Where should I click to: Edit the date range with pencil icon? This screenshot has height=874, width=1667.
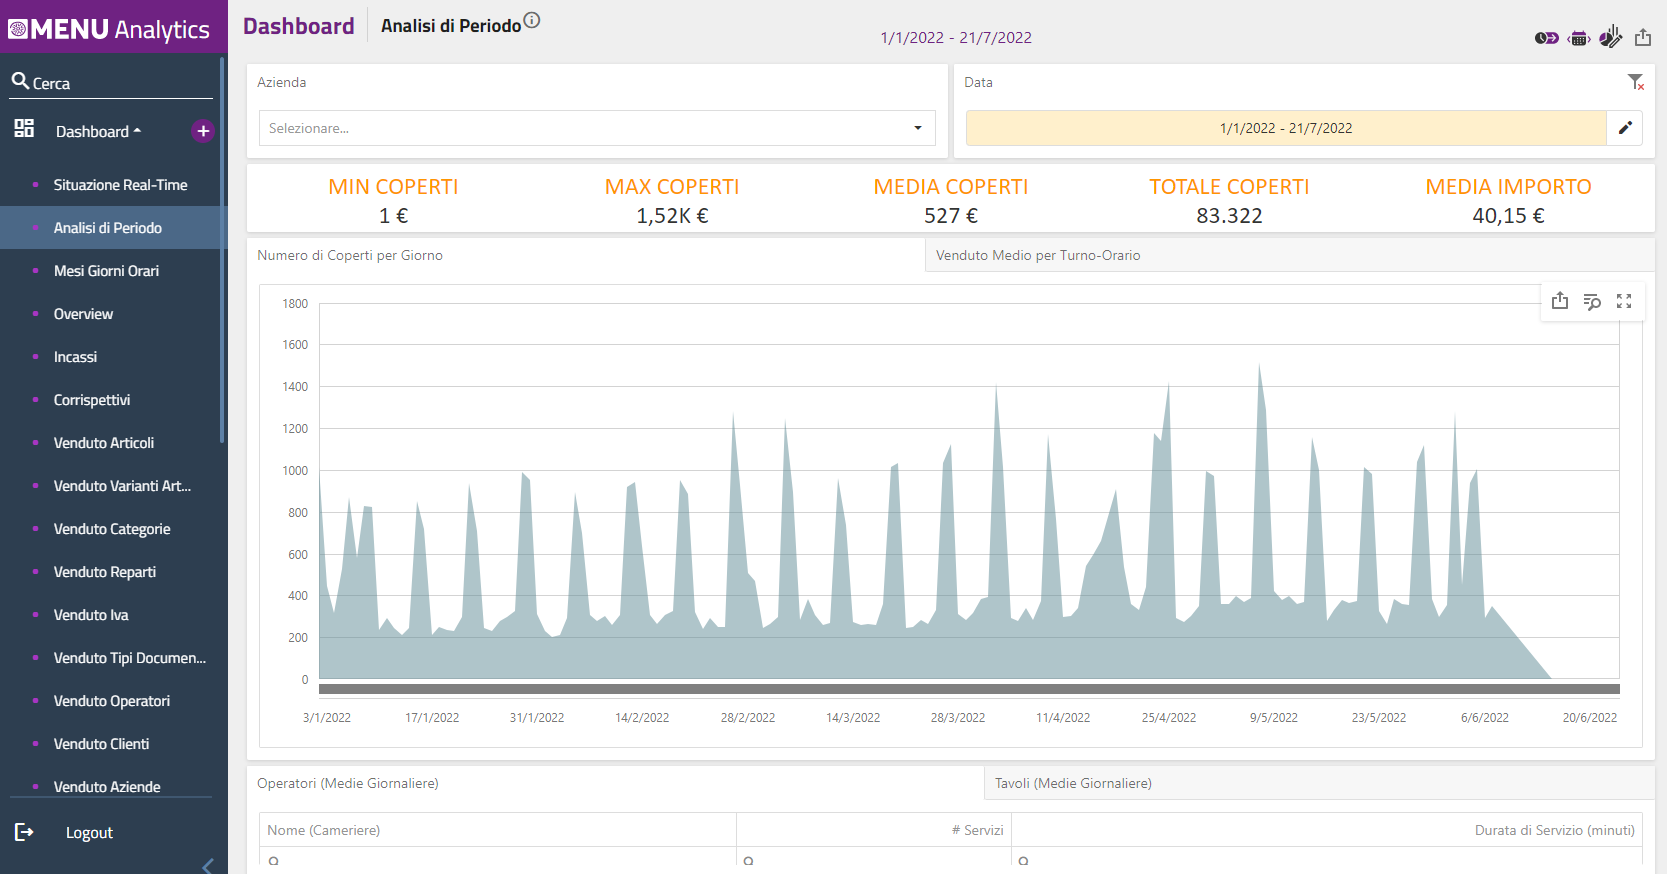tap(1625, 128)
